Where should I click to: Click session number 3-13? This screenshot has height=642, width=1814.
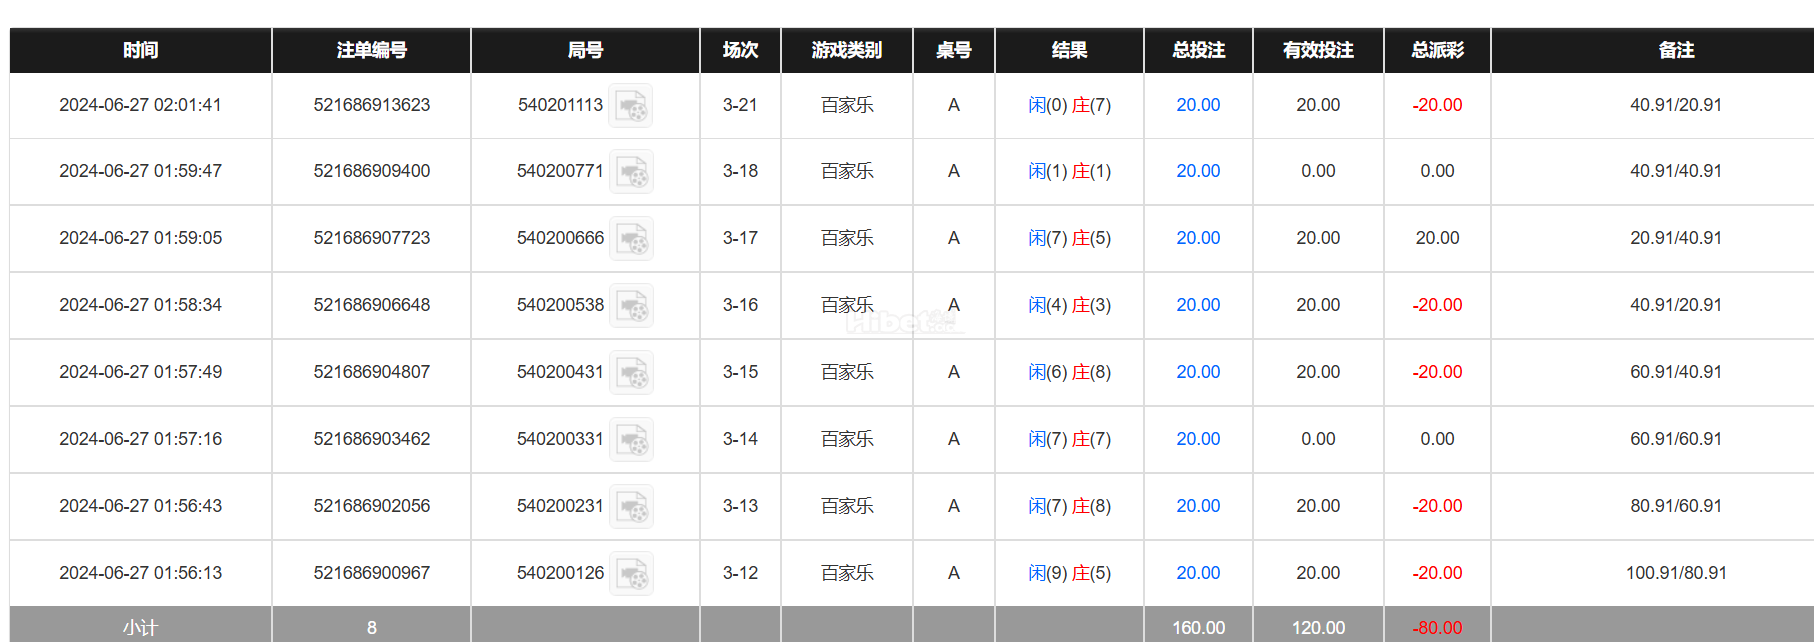pos(740,506)
